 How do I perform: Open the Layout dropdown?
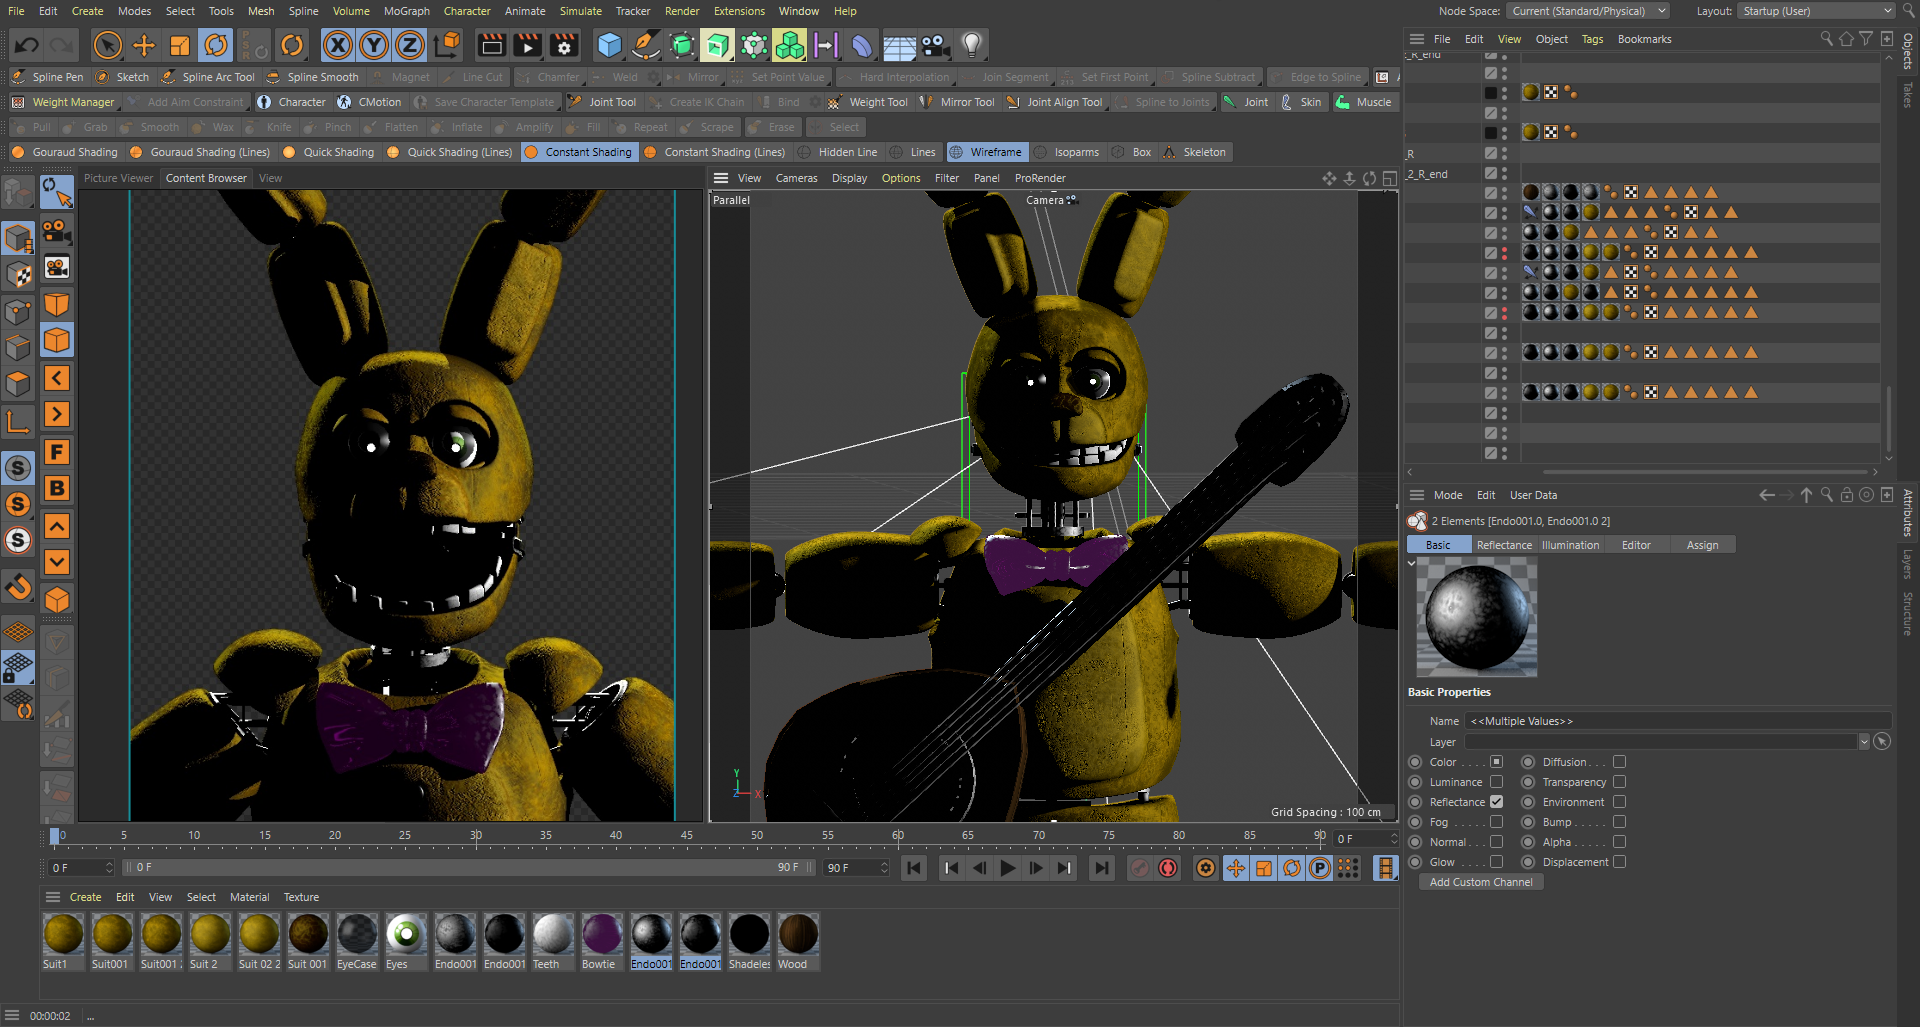click(x=1815, y=11)
